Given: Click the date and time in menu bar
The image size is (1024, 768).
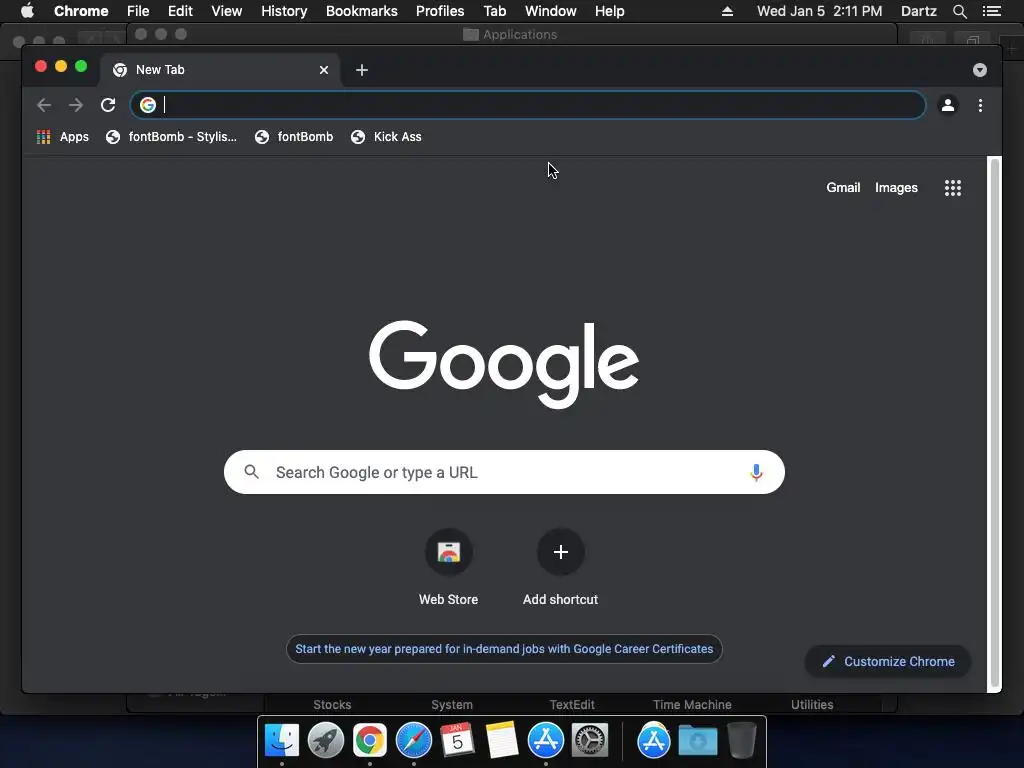Looking at the screenshot, I should [820, 11].
